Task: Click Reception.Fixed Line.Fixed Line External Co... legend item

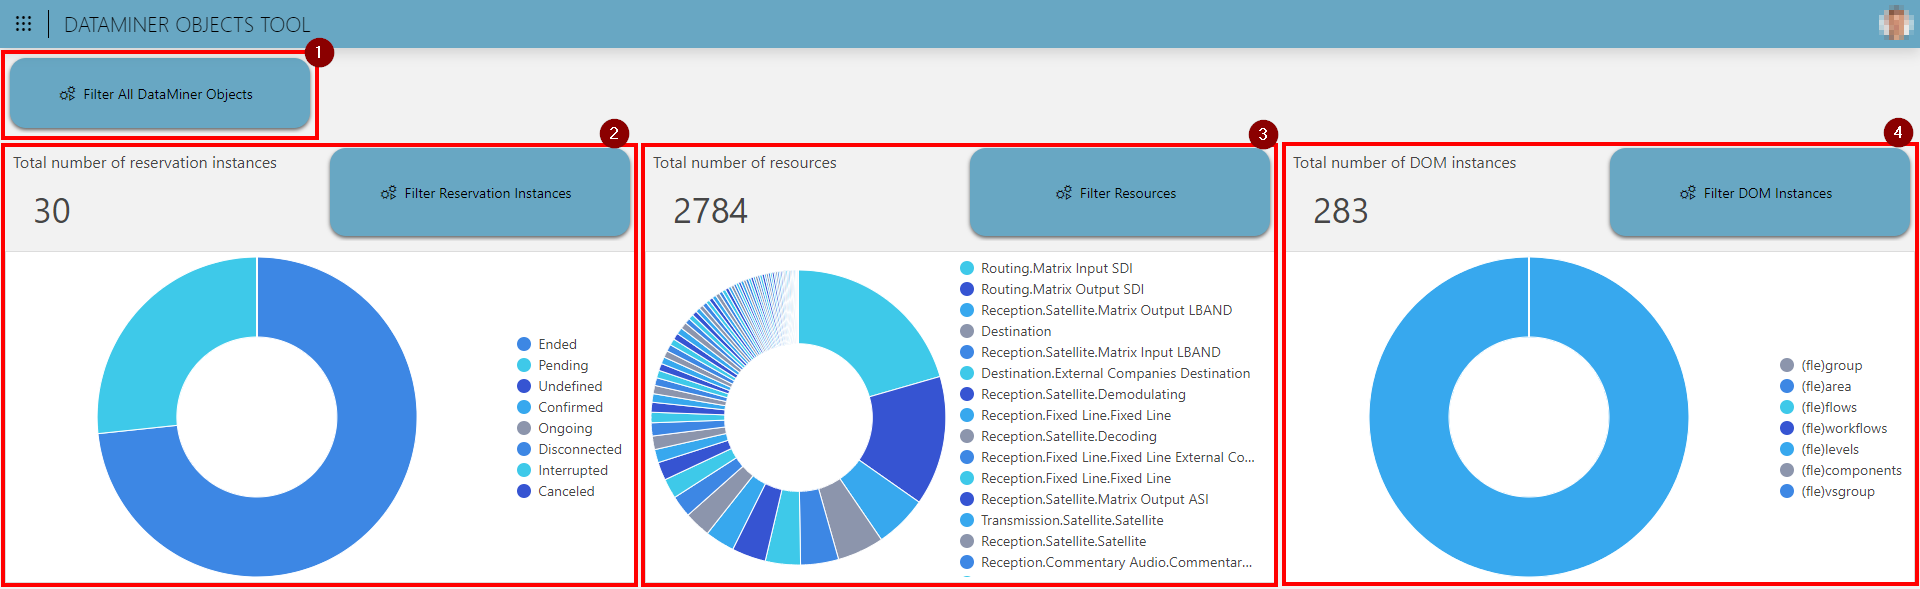Action: click(x=1107, y=457)
